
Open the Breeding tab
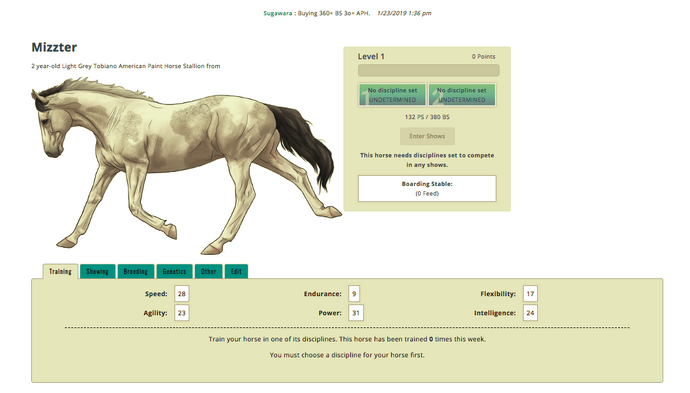136,271
